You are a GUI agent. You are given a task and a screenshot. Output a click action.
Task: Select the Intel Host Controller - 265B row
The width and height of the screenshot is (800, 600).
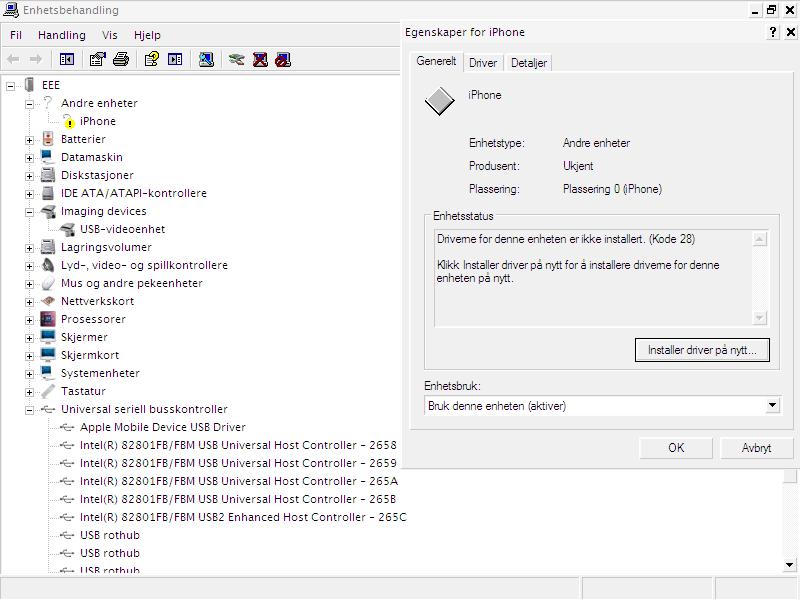tap(238, 499)
